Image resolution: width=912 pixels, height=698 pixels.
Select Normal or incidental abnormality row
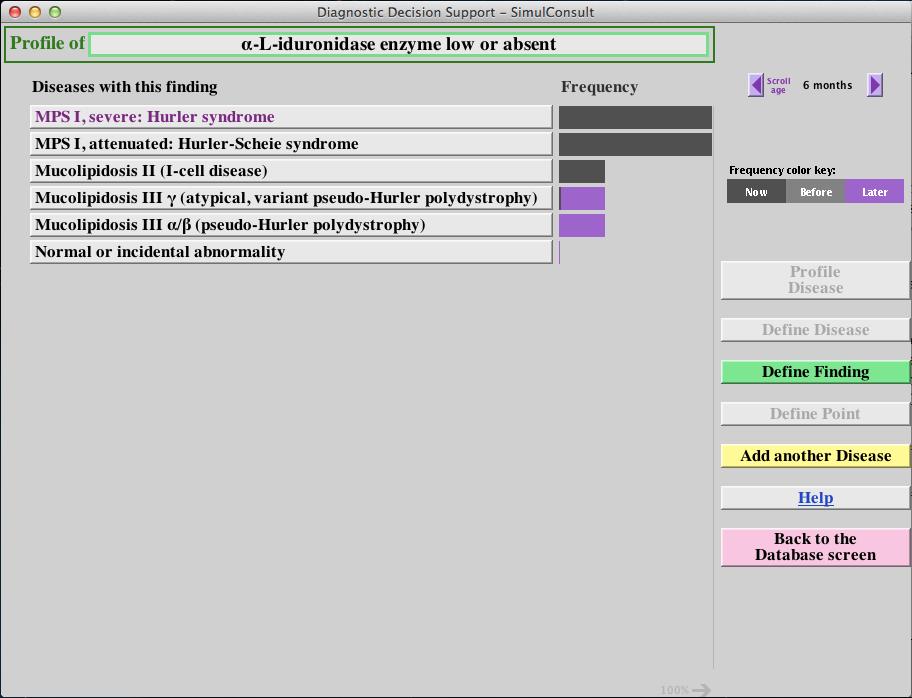(290, 252)
